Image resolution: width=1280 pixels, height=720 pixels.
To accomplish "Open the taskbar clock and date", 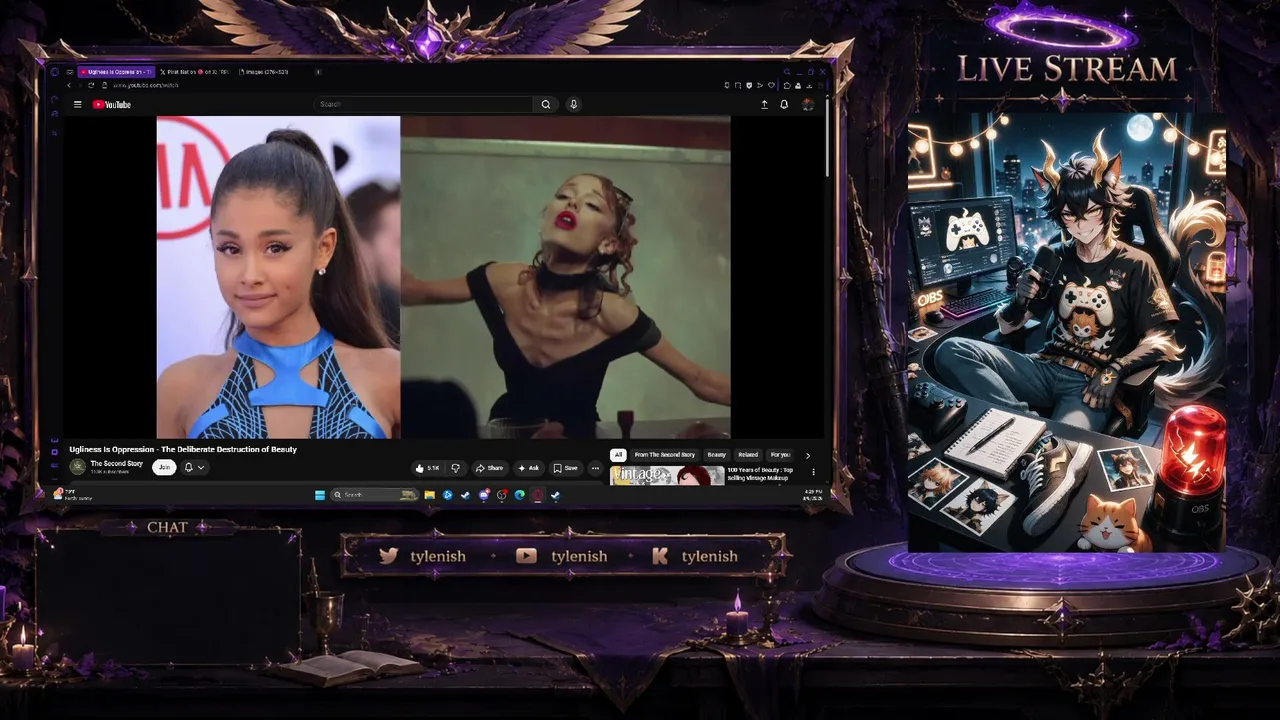I will [x=813, y=494].
